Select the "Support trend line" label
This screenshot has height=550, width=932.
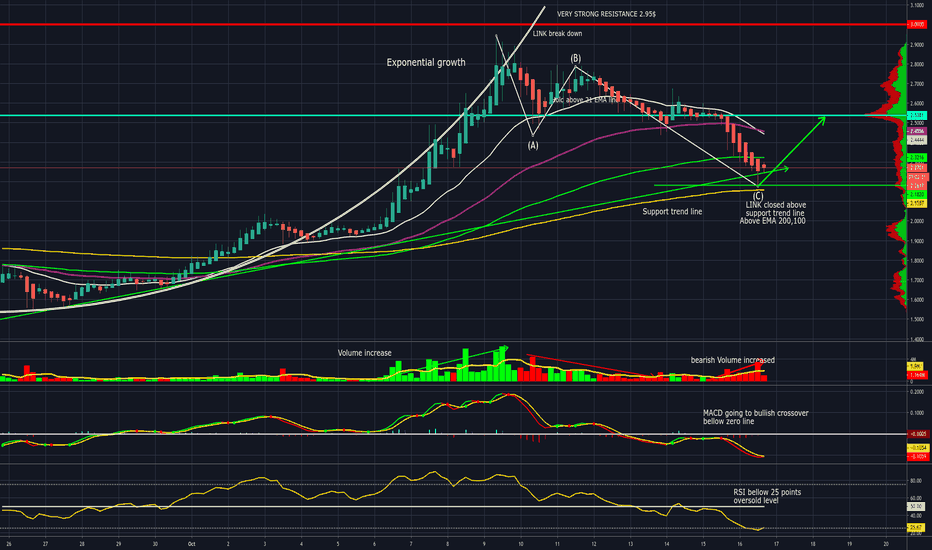coord(672,211)
